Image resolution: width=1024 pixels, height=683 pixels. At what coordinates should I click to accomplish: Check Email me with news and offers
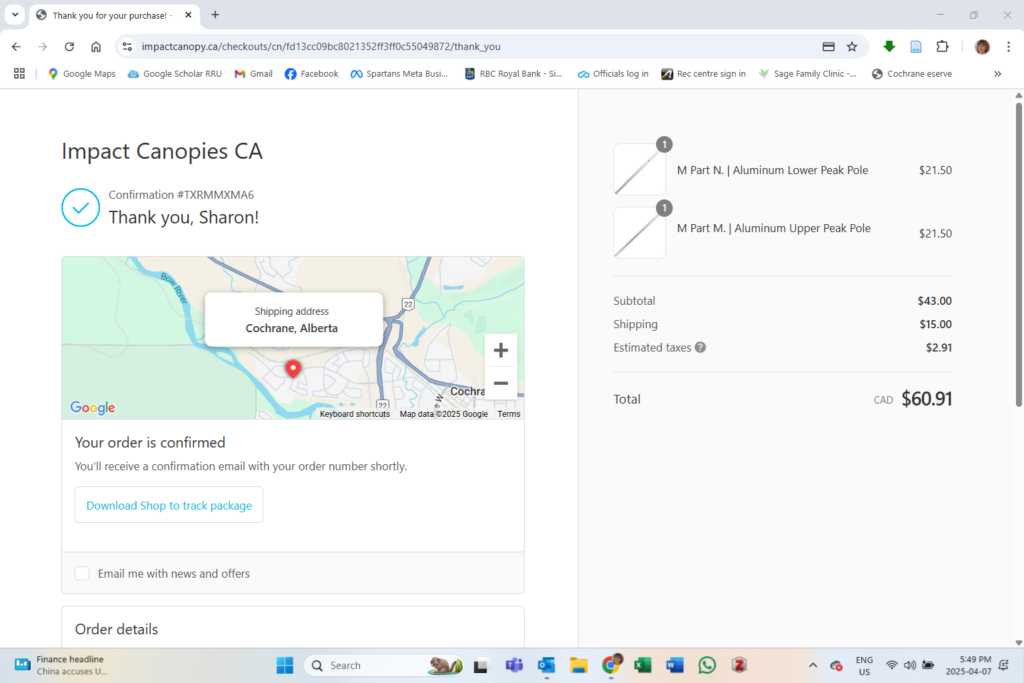pos(82,573)
